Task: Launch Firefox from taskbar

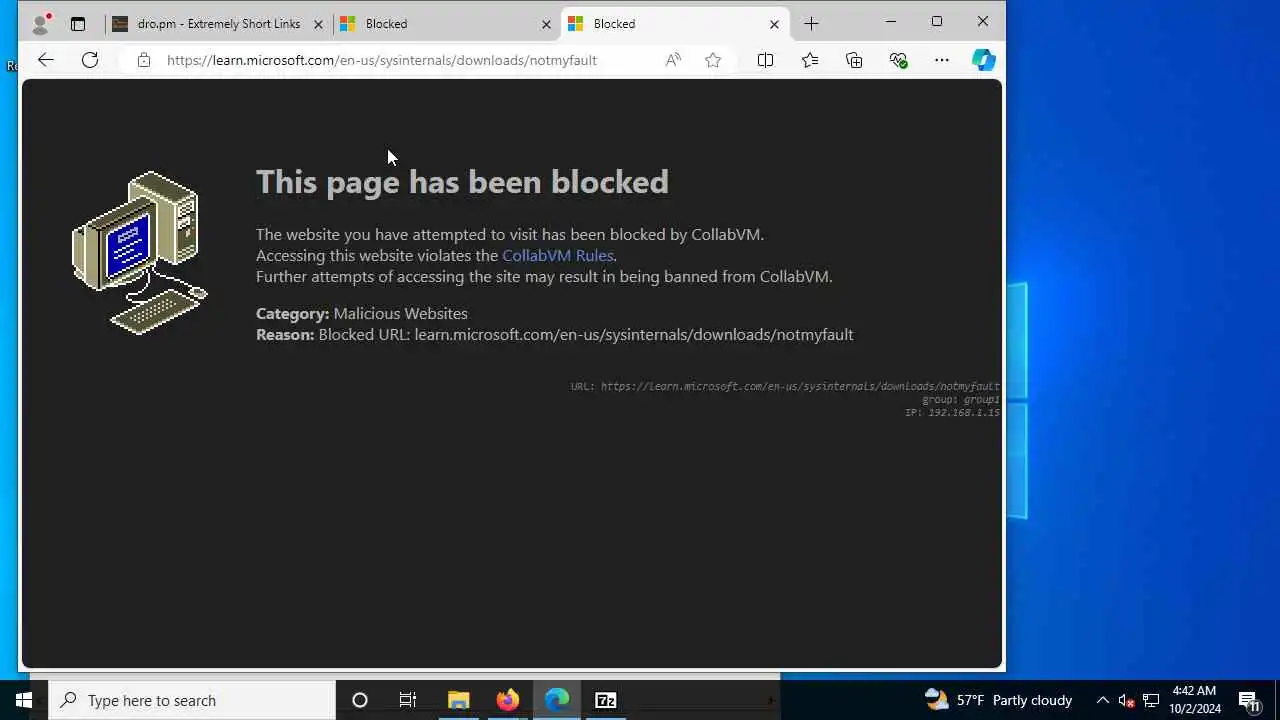Action: pos(508,700)
